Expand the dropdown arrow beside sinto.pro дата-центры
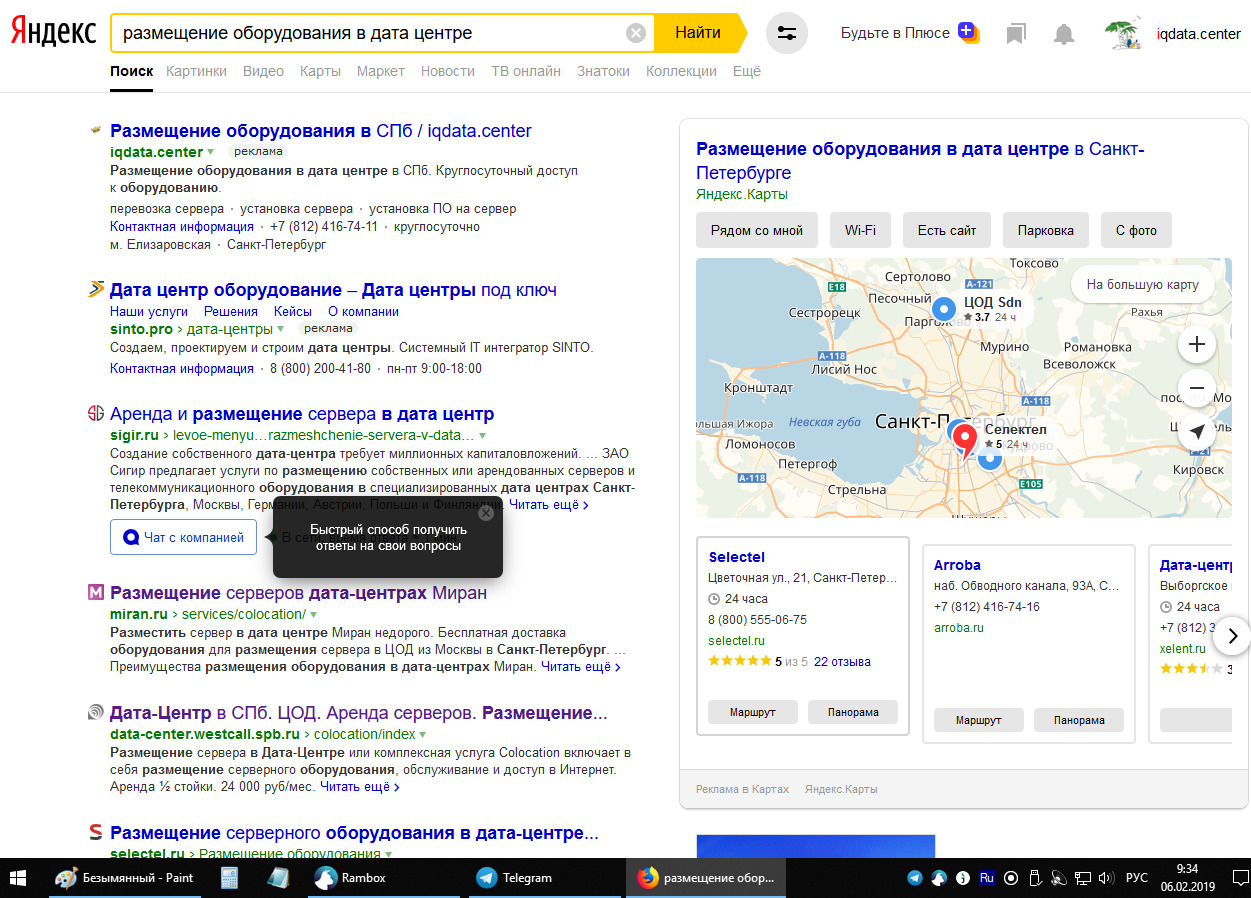Screen dimensions: 1251x898 pos(281,329)
